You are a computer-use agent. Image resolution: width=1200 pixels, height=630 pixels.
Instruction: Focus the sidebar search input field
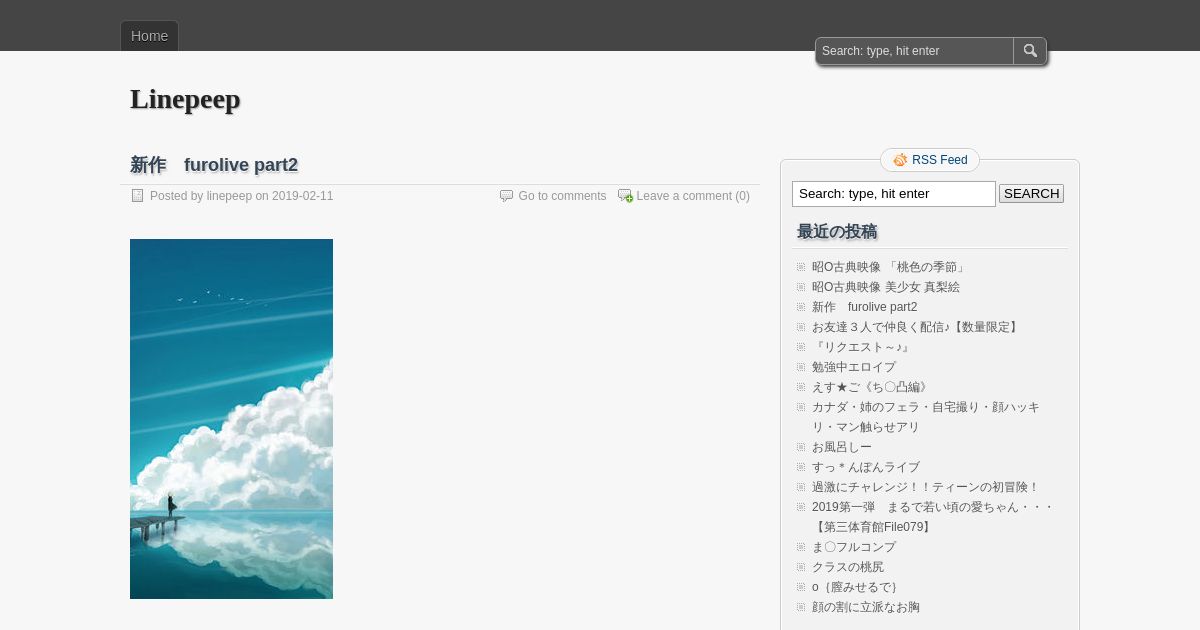click(894, 194)
